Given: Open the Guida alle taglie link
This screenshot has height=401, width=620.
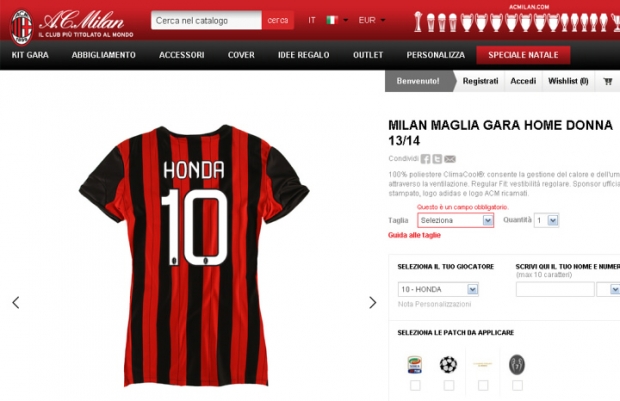Looking at the screenshot, I should pyautogui.click(x=414, y=235).
